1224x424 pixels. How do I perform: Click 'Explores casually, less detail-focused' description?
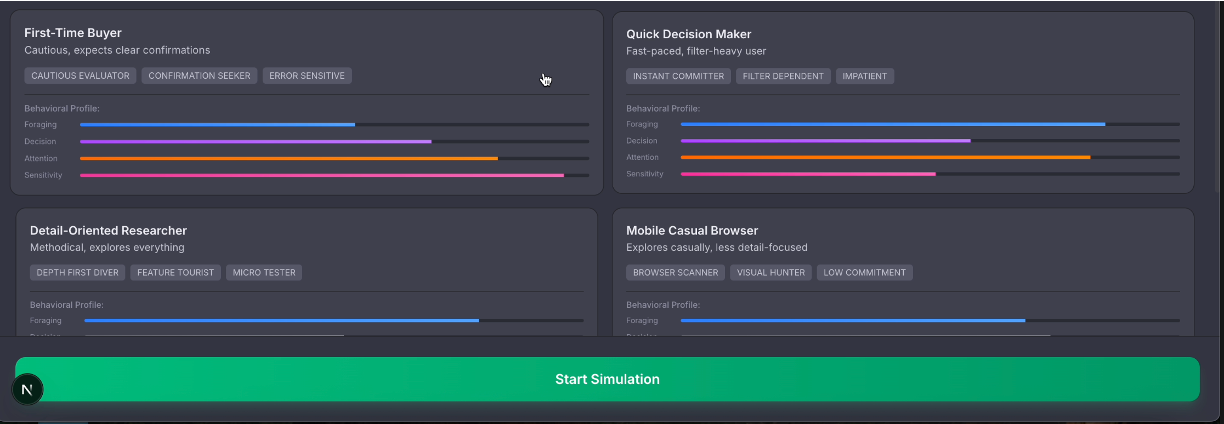(x=717, y=247)
